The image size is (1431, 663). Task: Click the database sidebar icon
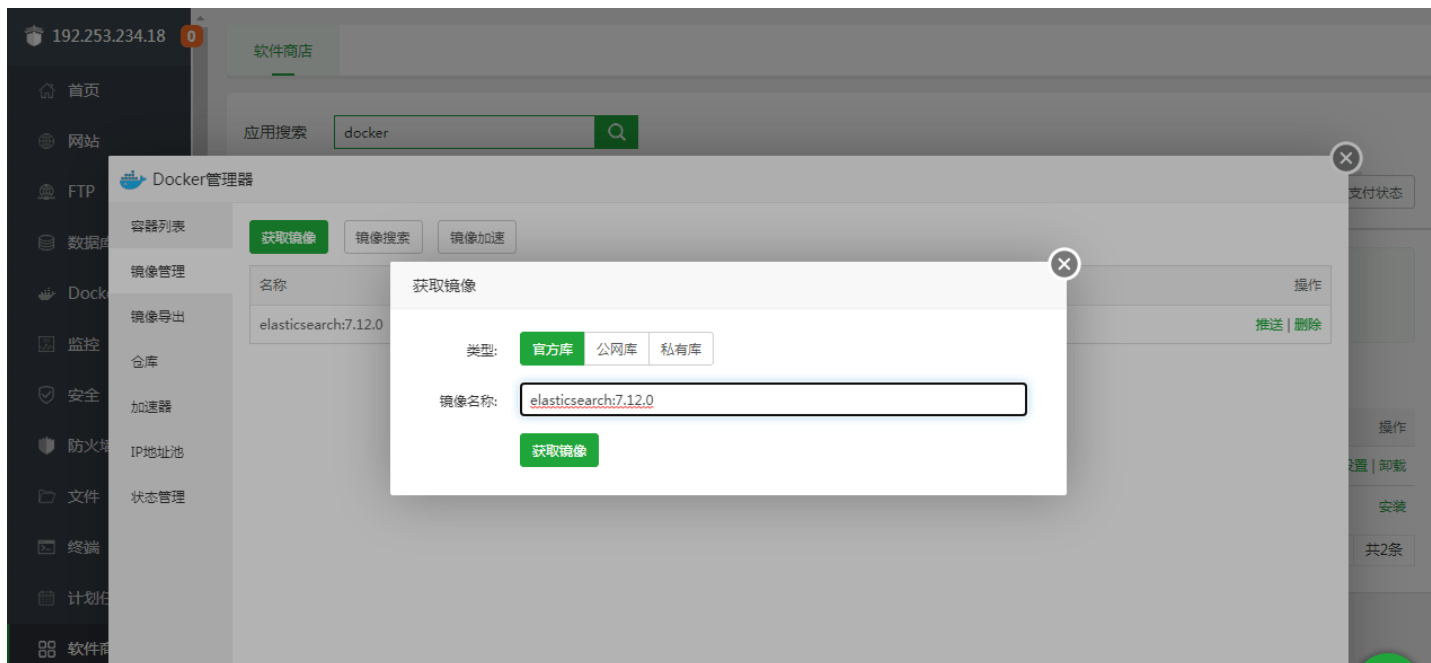(x=46, y=243)
